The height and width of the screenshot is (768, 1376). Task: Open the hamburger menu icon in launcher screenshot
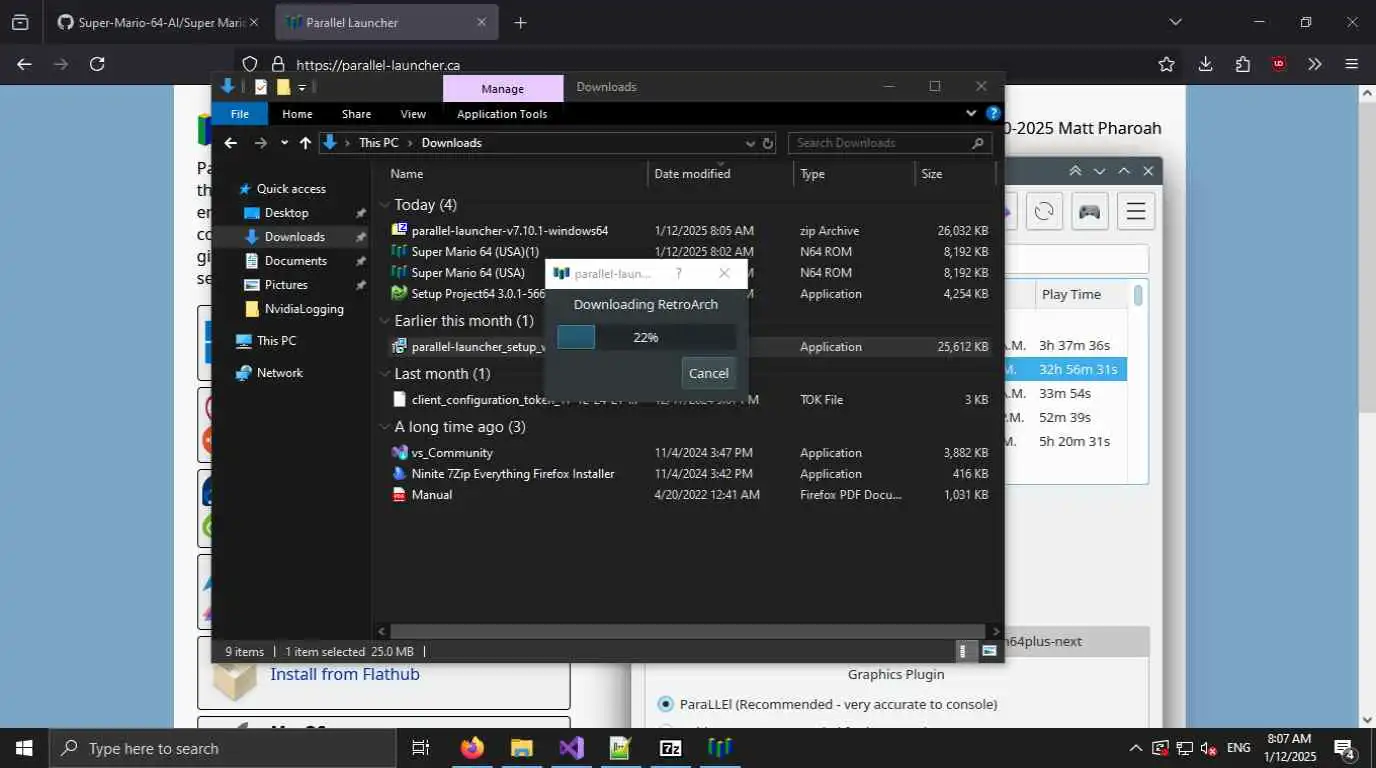(1135, 212)
